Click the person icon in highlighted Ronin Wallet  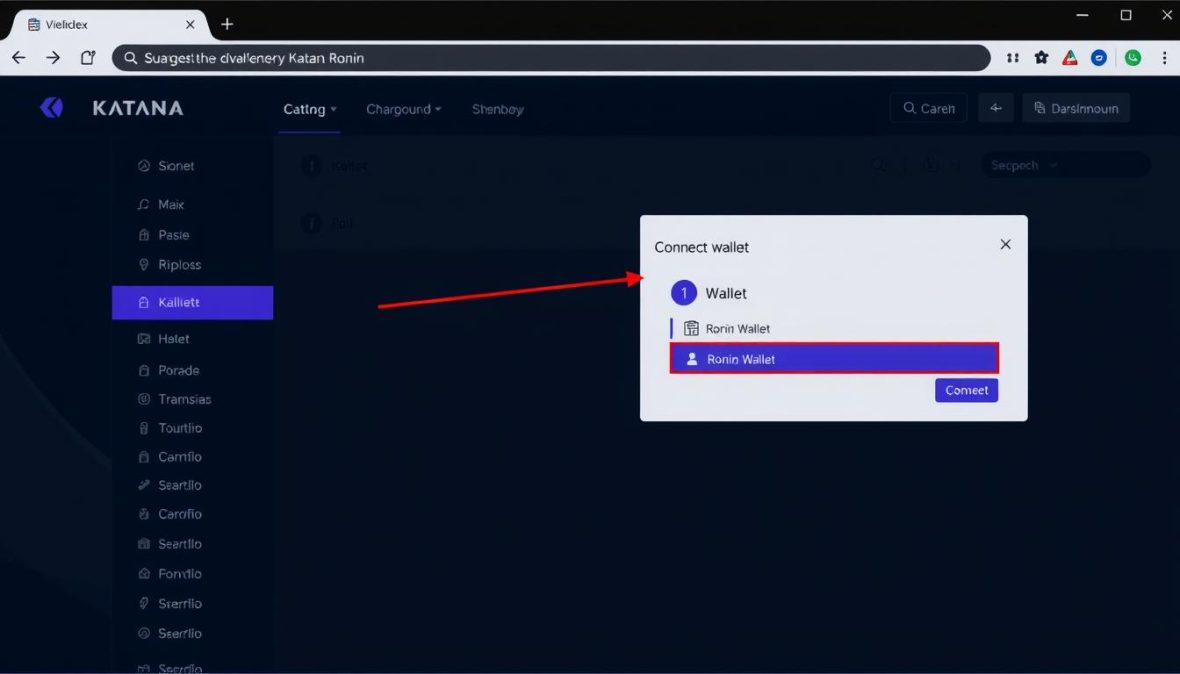pos(692,360)
